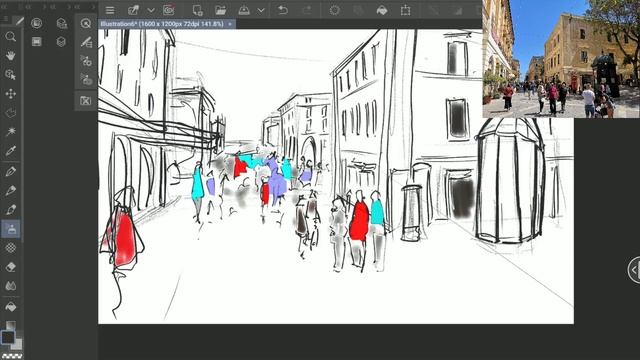Close the Illustration6 canvas tab
640x360 pixels.
coord(230,24)
